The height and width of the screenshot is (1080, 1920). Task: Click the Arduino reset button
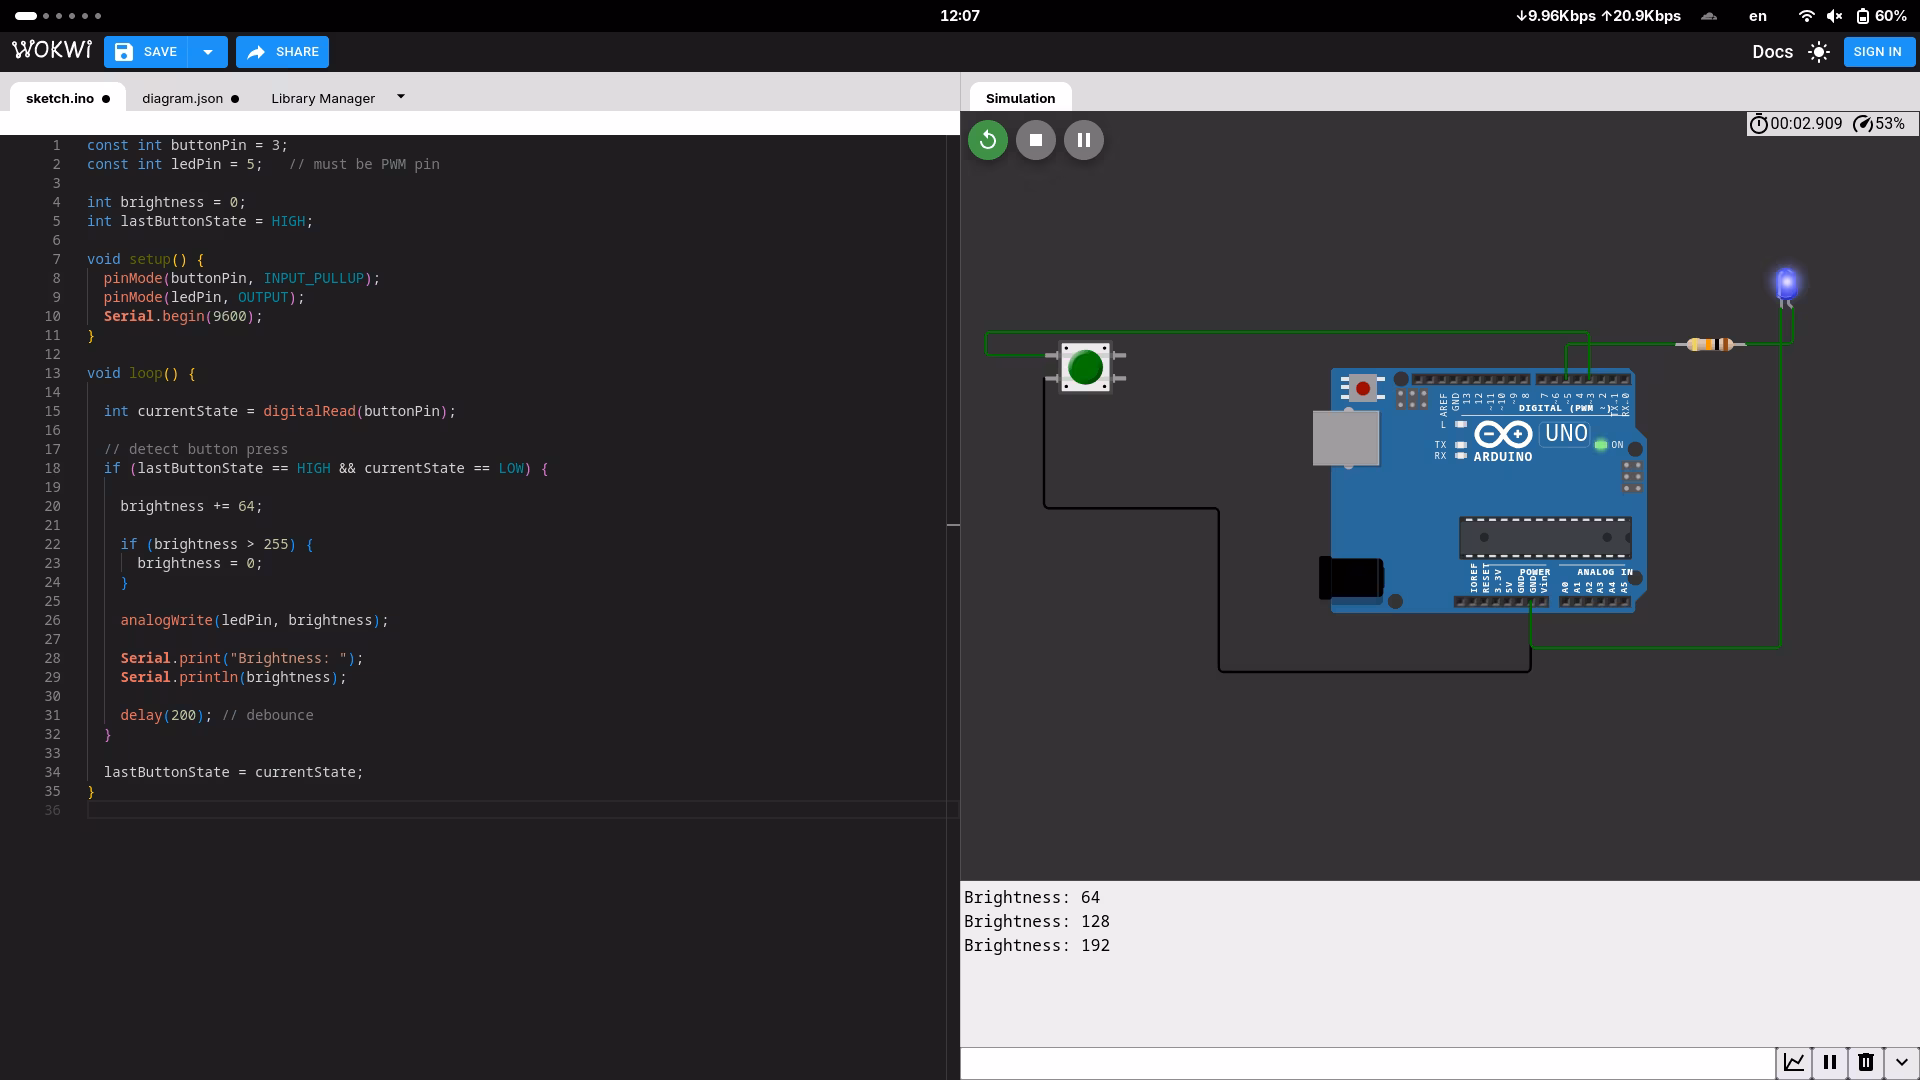1362,388
